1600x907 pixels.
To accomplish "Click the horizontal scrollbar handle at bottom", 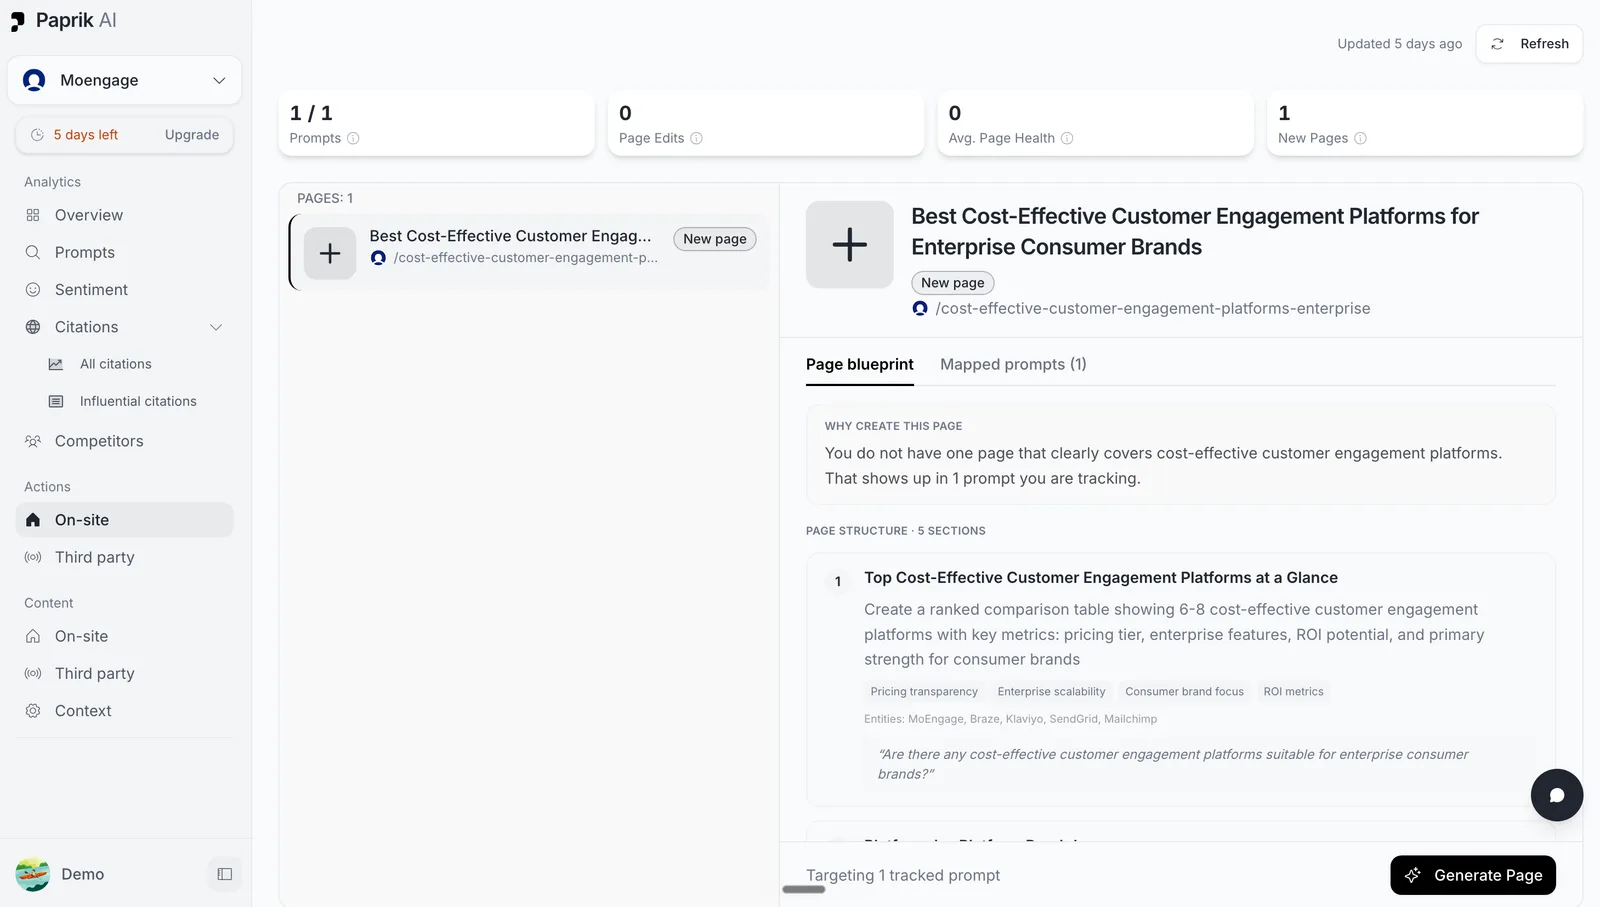I will tap(803, 889).
